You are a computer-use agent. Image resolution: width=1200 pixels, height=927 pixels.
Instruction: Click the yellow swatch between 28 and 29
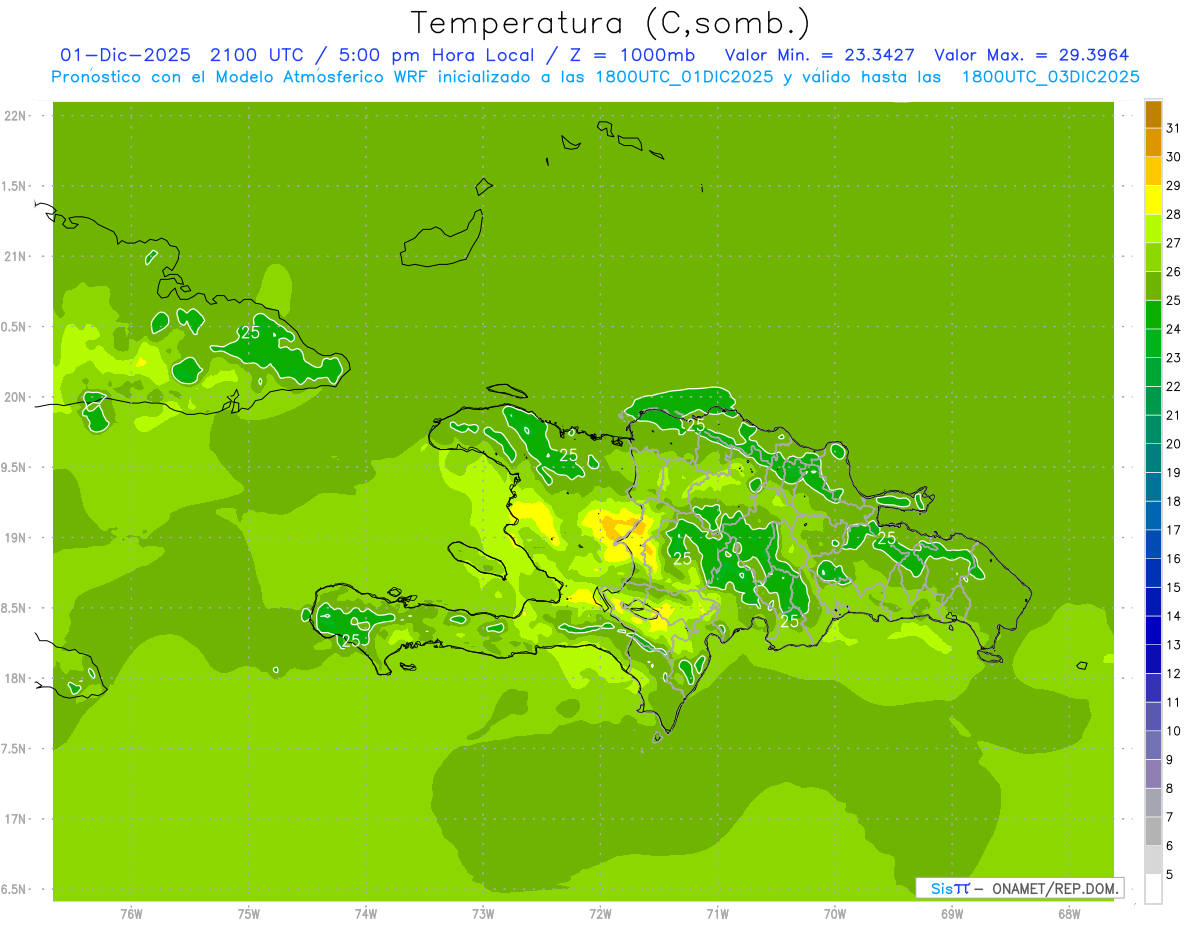(1153, 200)
